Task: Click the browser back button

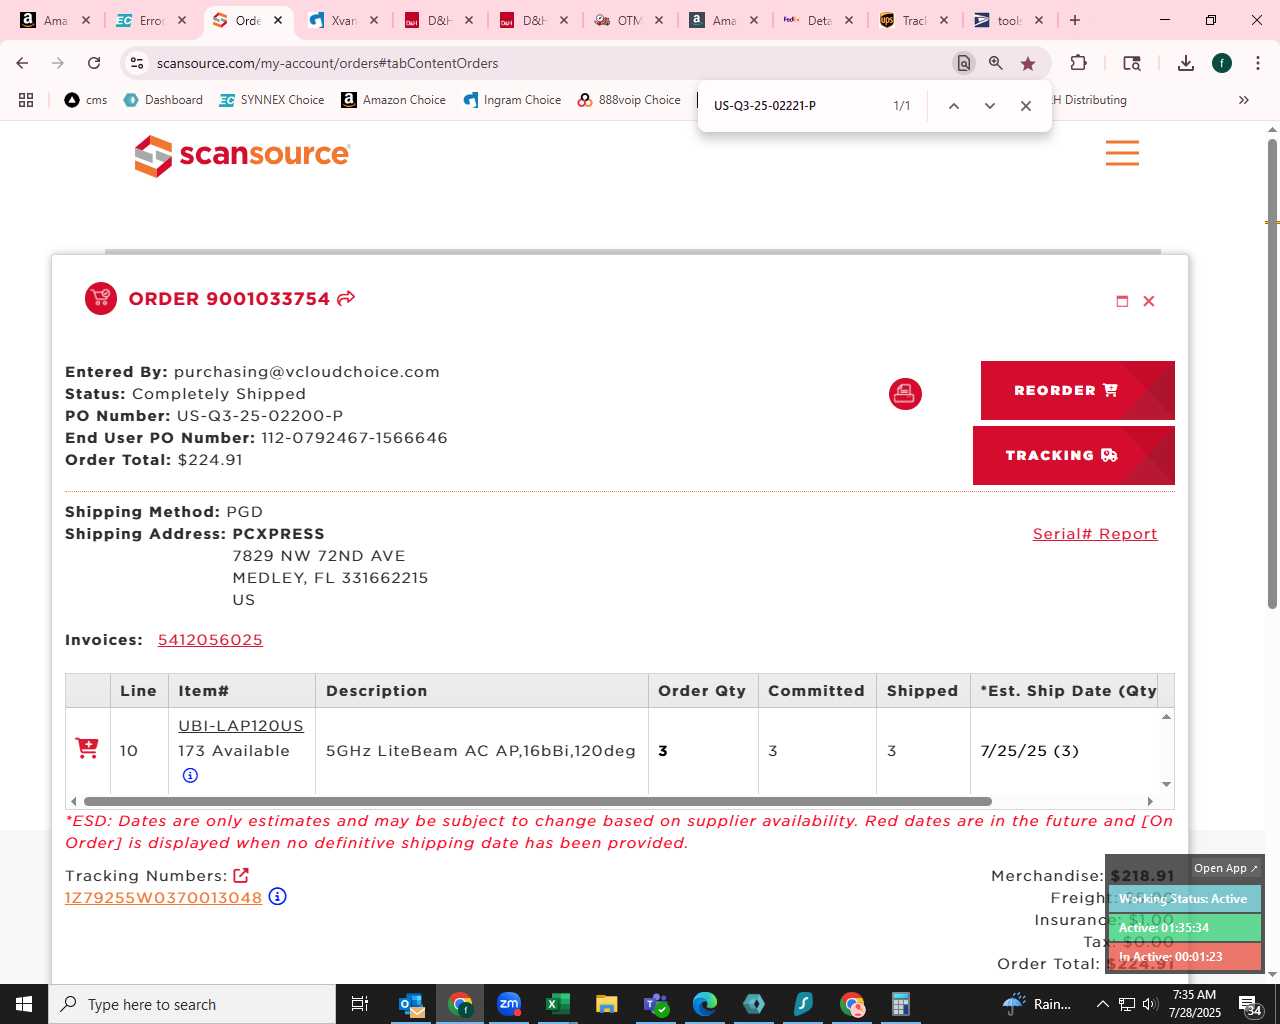Action: pos(22,63)
